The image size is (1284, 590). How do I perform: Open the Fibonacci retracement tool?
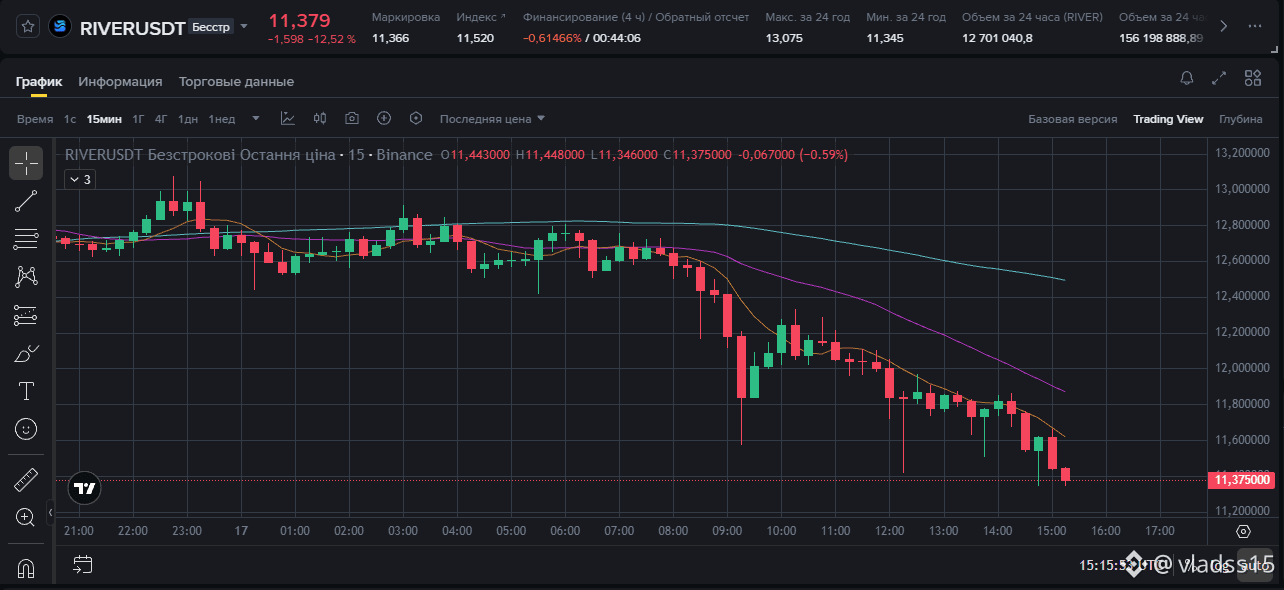(x=26, y=239)
